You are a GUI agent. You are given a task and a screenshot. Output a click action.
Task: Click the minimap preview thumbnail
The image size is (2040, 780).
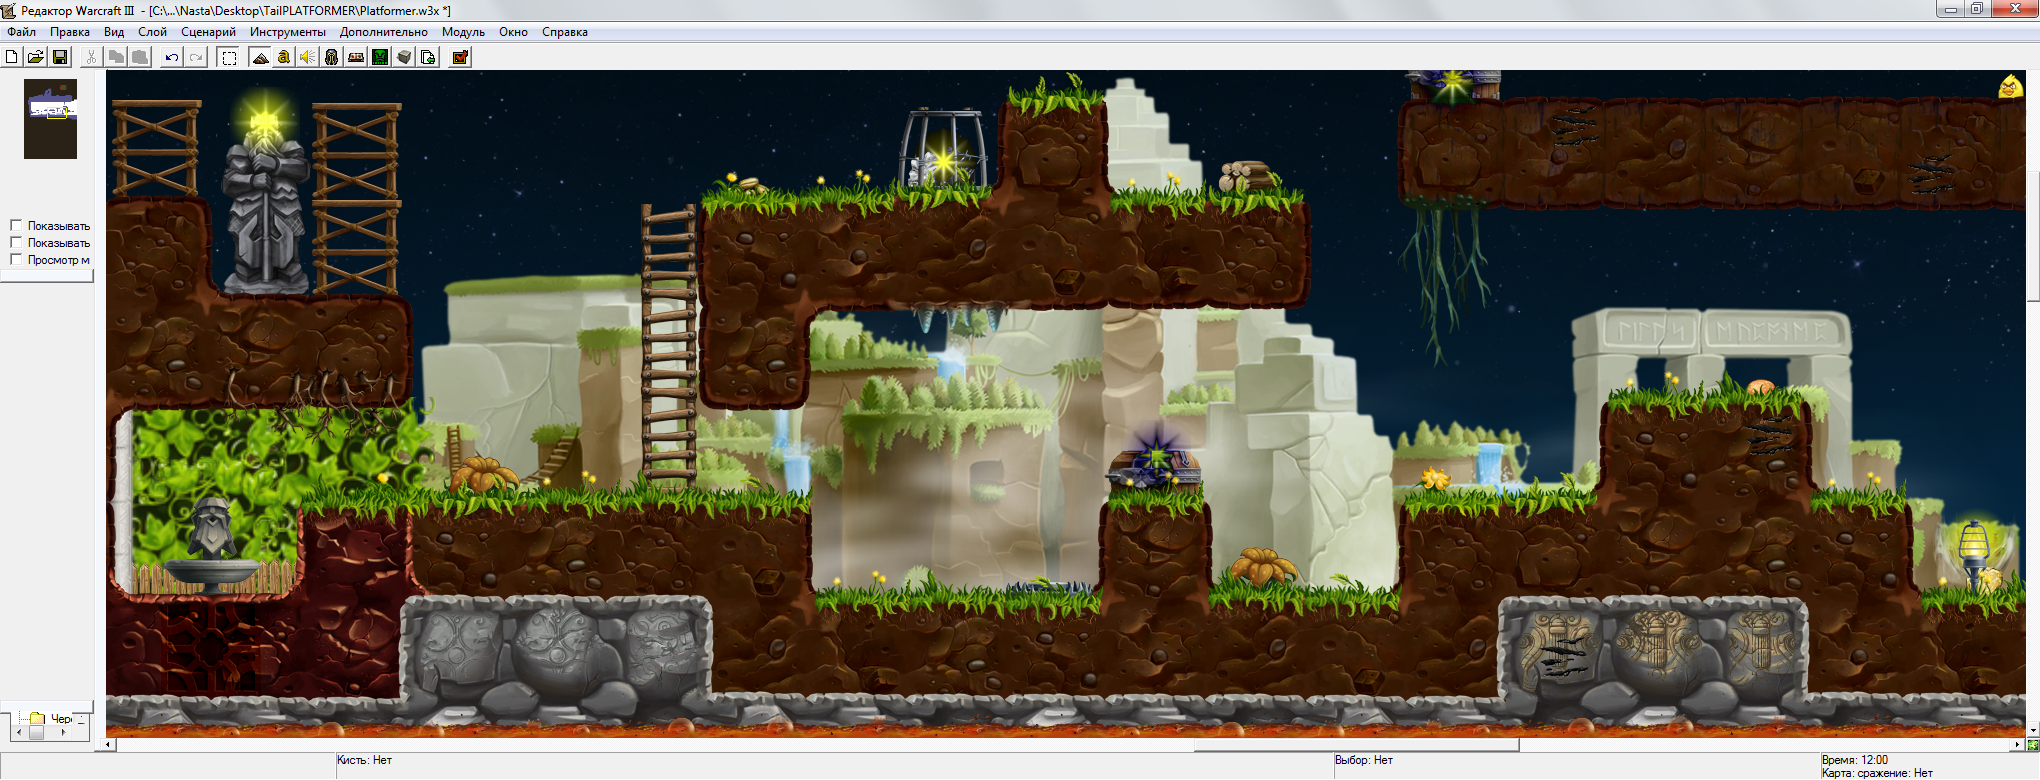50,119
